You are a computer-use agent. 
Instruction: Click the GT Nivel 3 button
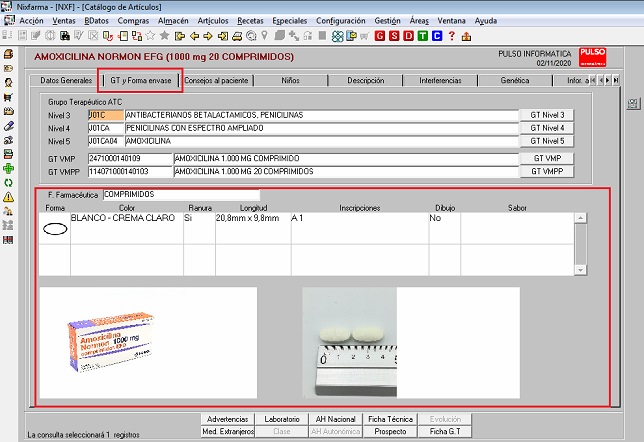pyautogui.click(x=547, y=115)
